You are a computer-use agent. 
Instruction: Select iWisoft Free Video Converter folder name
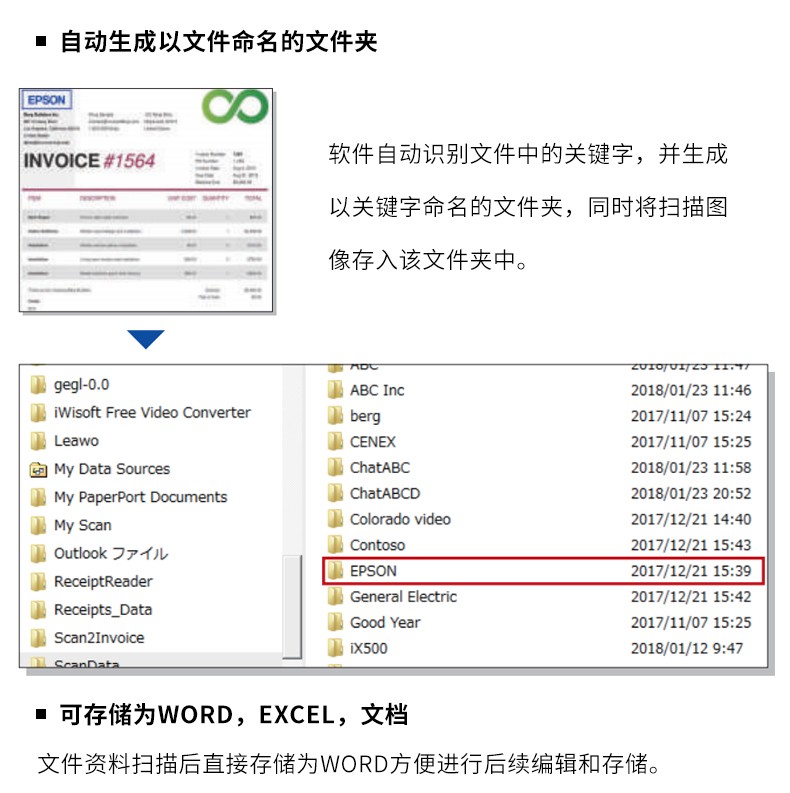click(x=152, y=413)
